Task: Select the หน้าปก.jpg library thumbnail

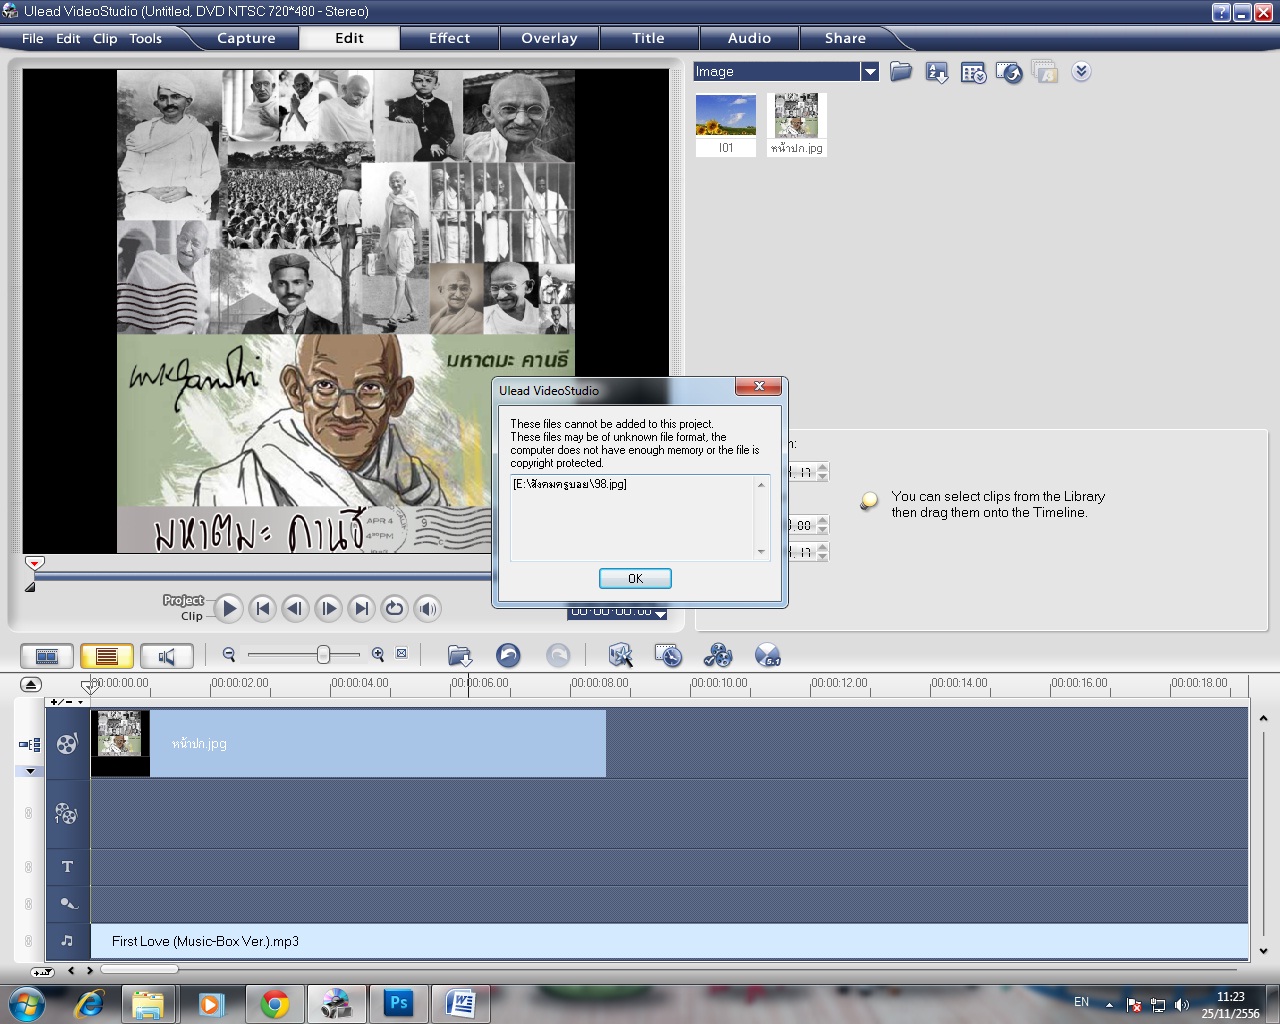Action: (797, 124)
